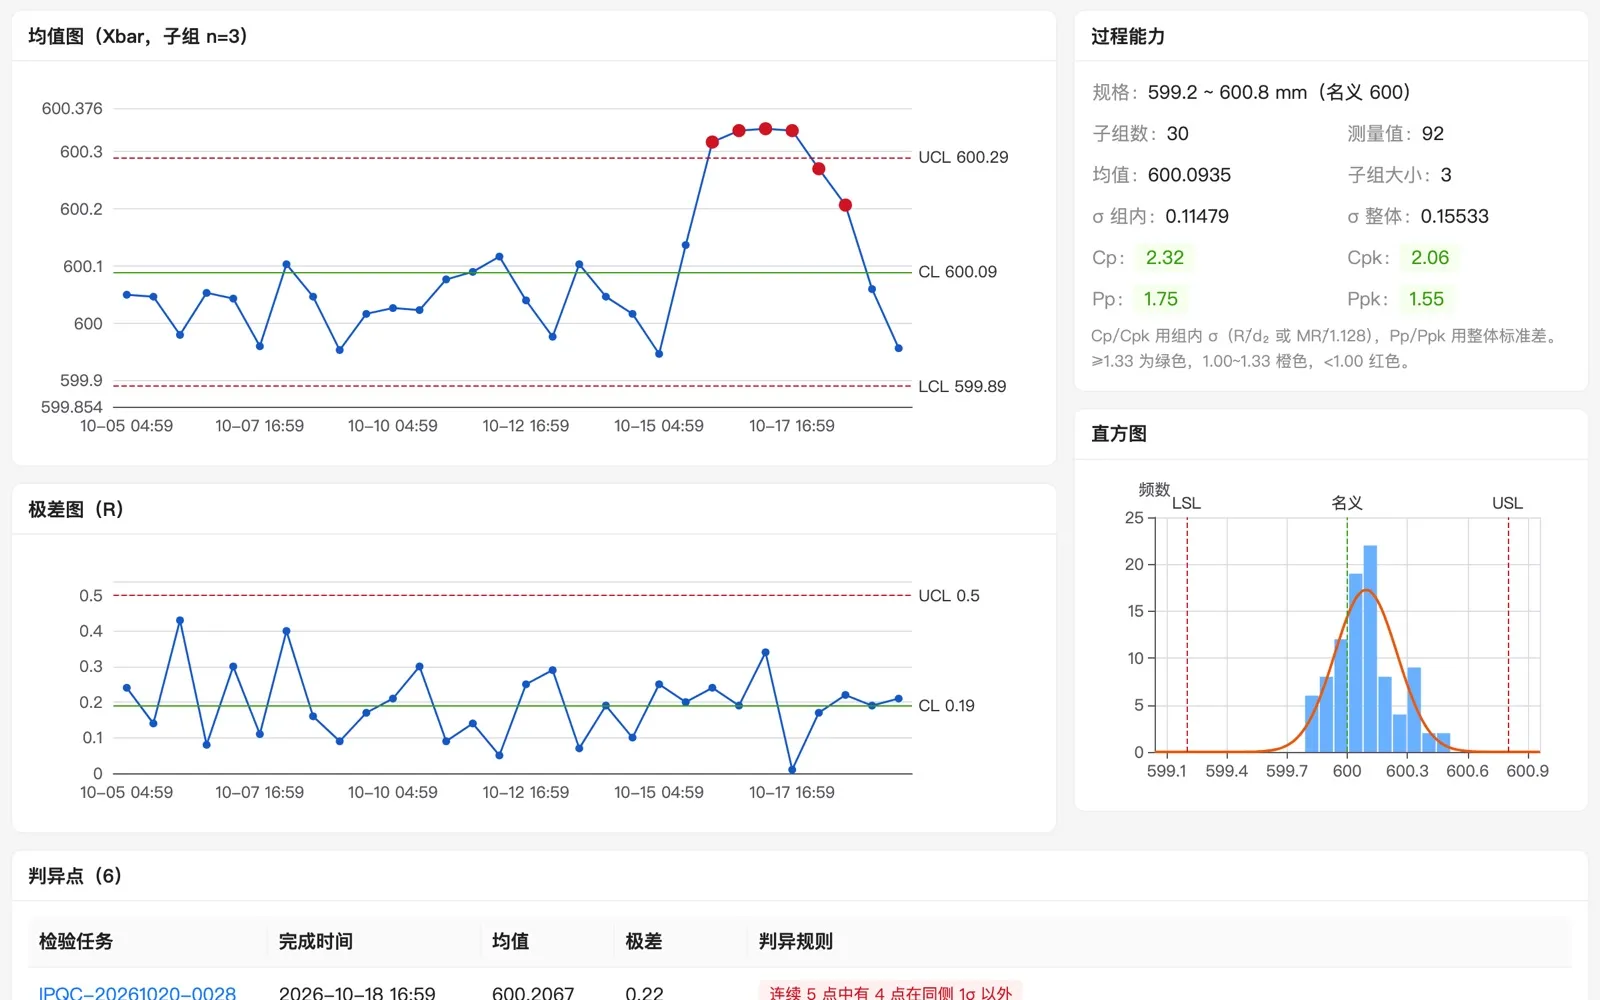
Task: Click the 均值 value 600.0935
Action: (x=1189, y=175)
